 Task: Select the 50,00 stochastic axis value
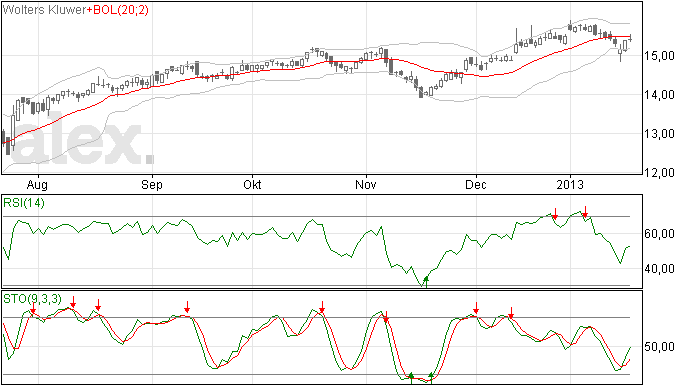click(x=659, y=347)
